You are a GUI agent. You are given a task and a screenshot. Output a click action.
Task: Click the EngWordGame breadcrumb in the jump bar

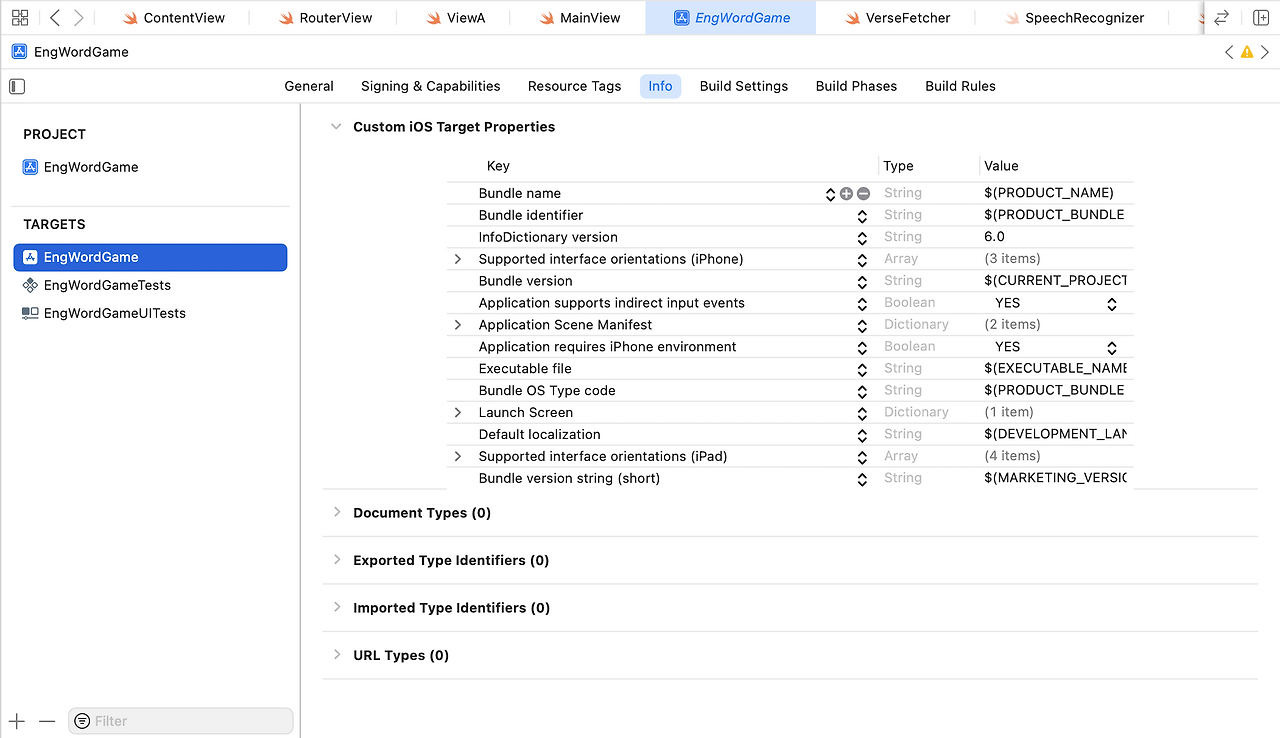pyautogui.click(x=70, y=52)
